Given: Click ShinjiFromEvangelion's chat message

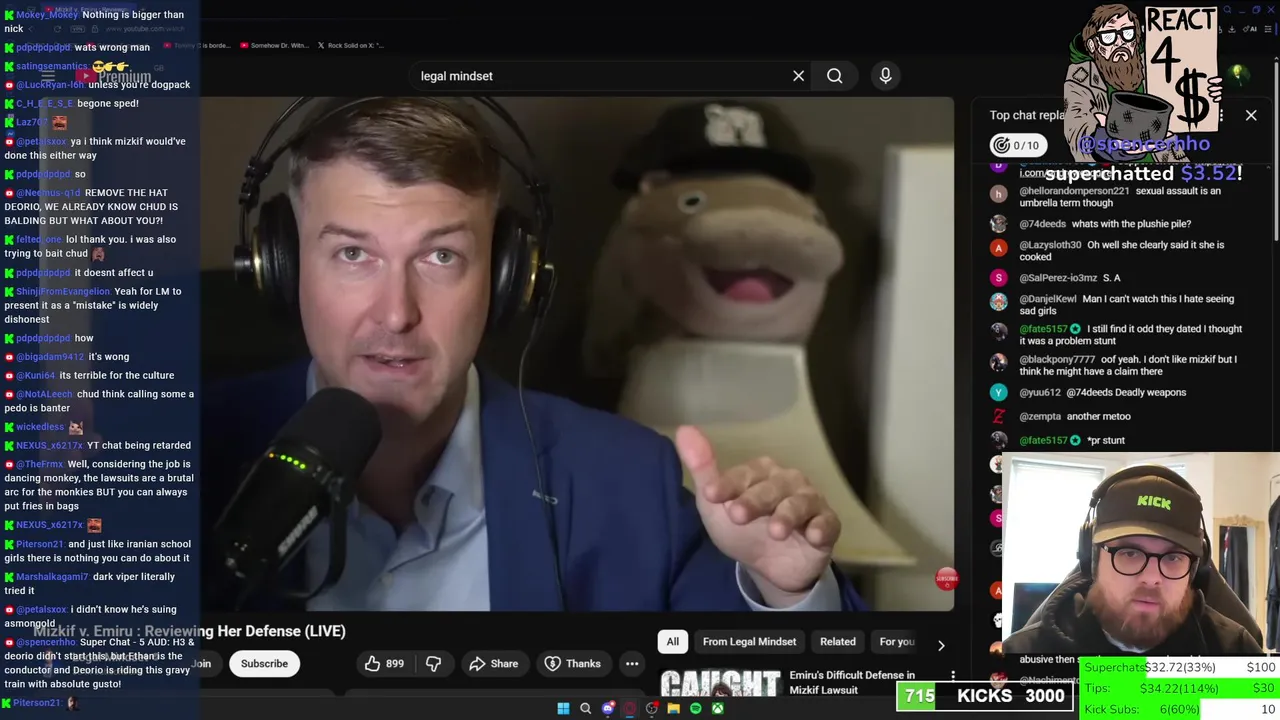Looking at the screenshot, I should 98,305.
